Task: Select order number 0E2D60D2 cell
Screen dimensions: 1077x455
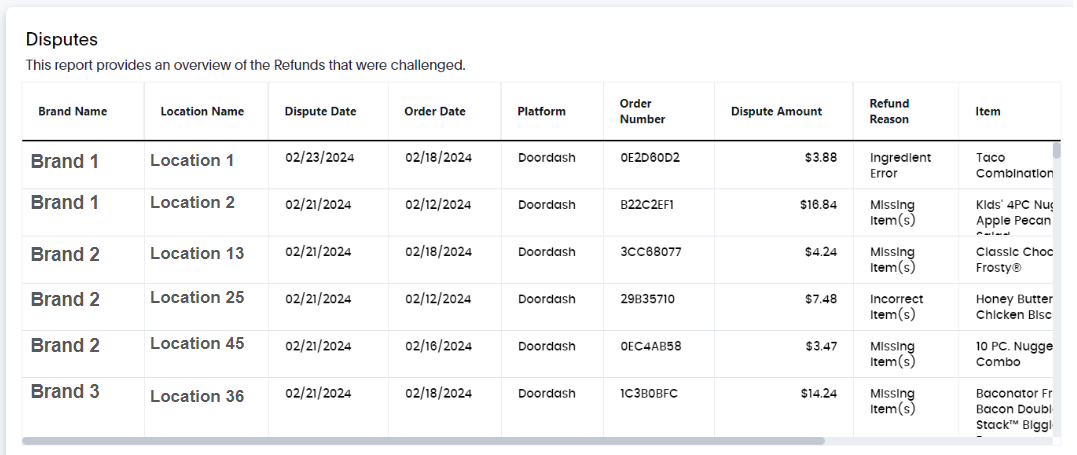Action: [x=650, y=157]
